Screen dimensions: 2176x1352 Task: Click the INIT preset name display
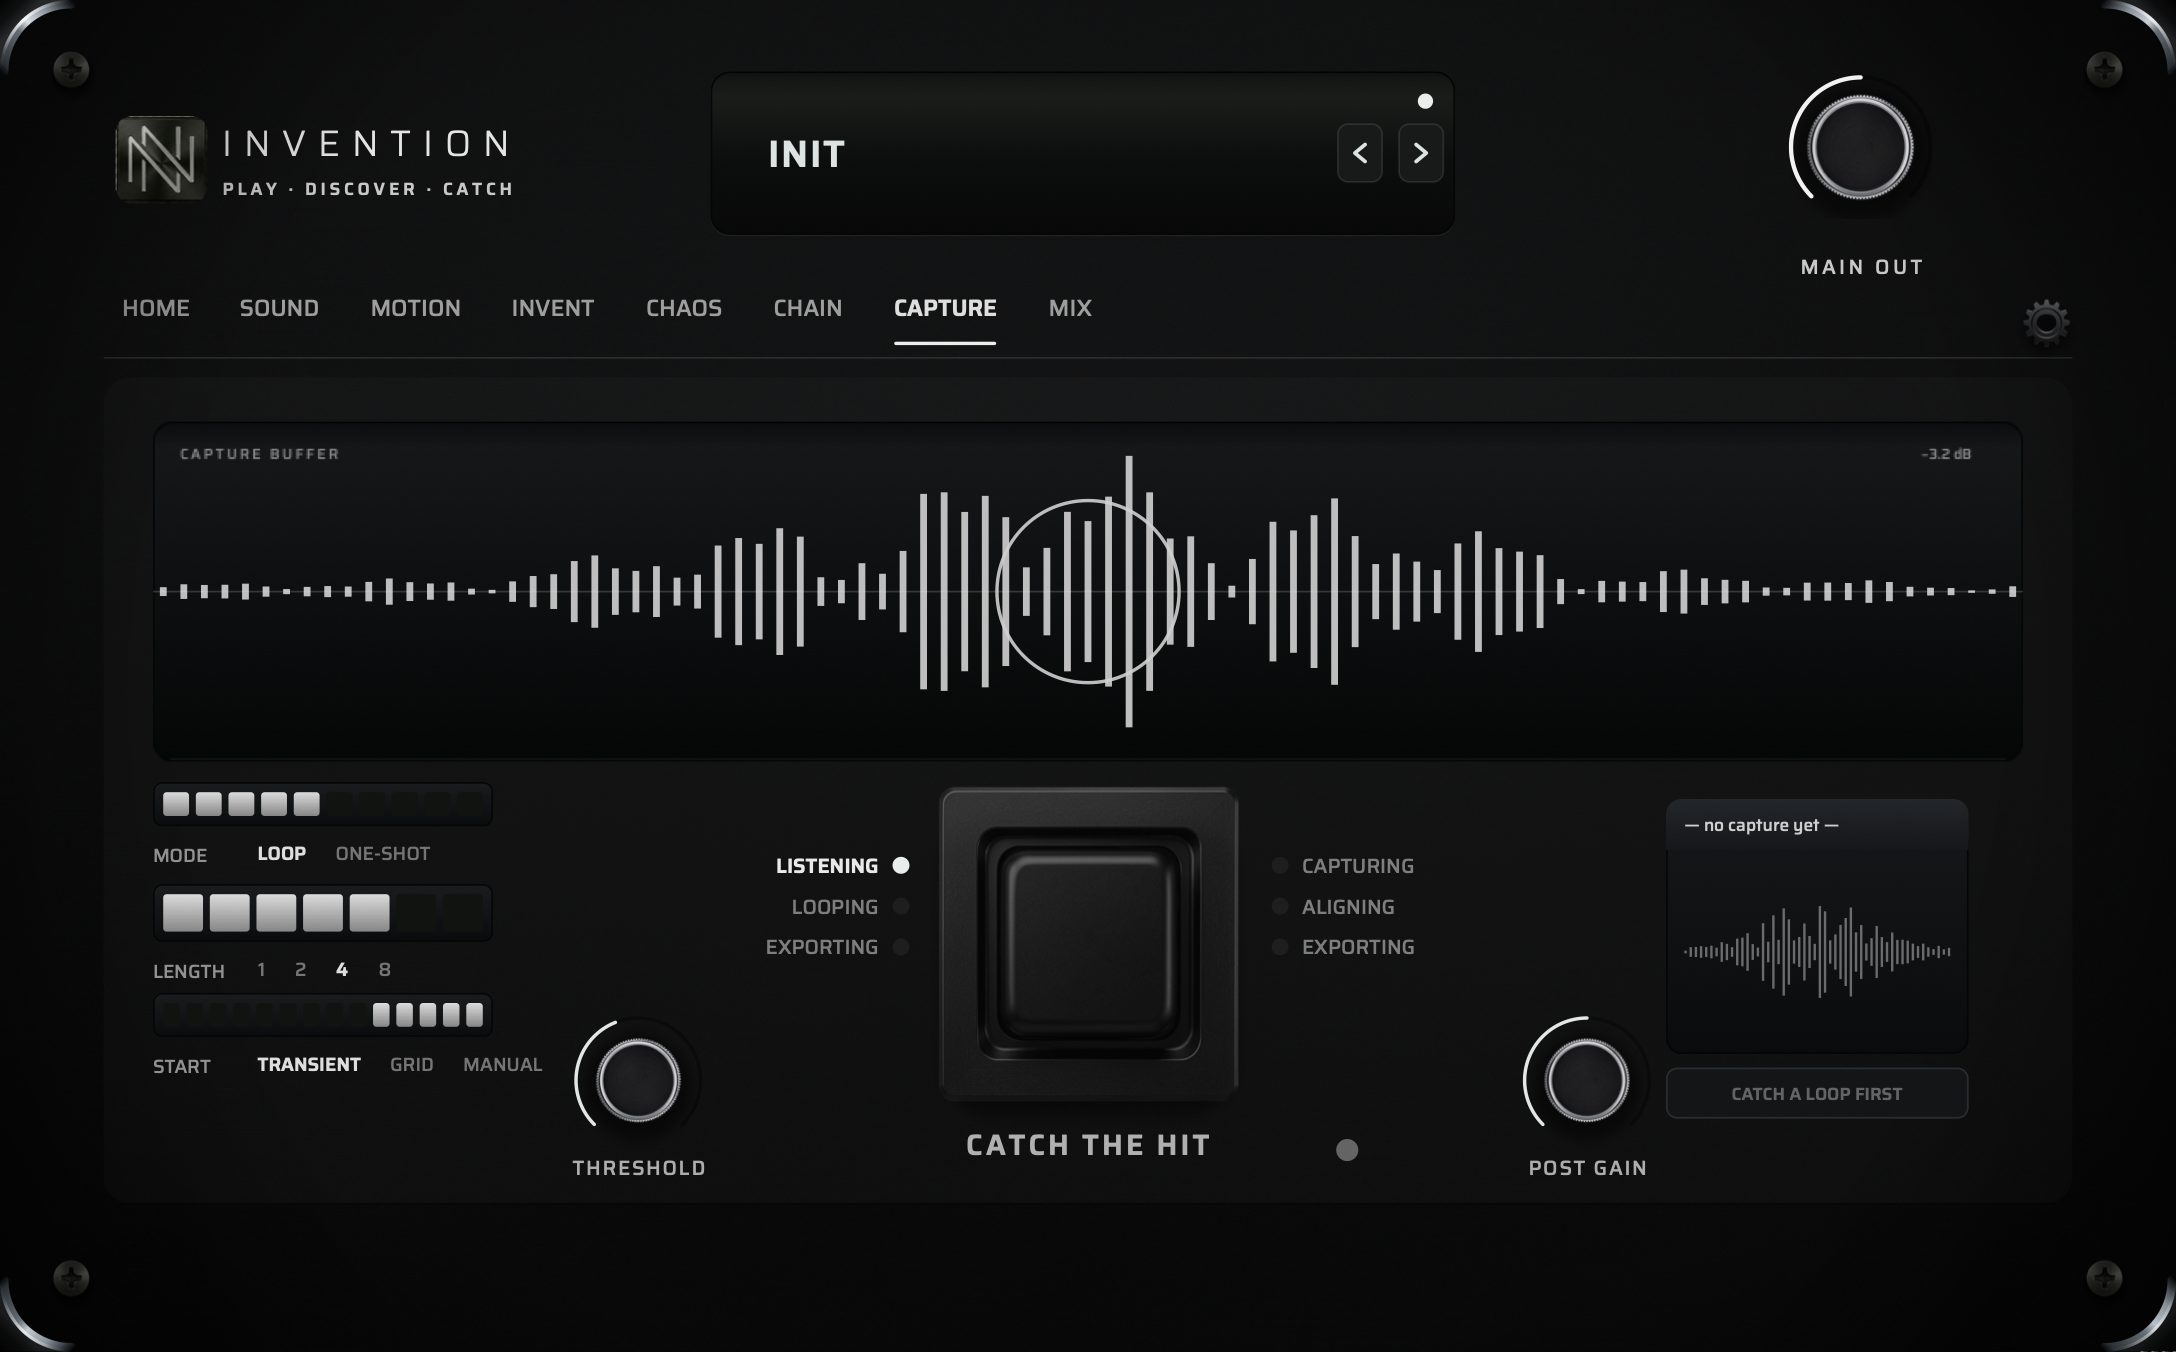coord(807,154)
